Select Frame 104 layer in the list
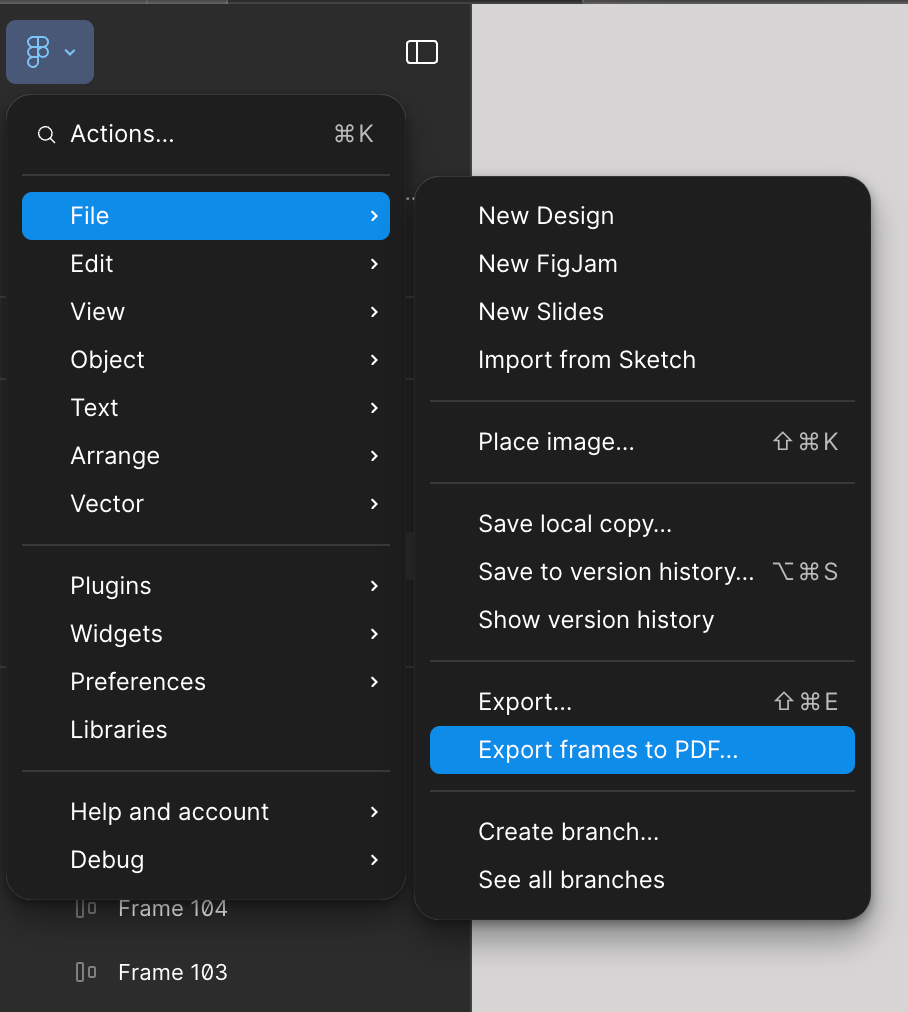Image resolution: width=908 pixels, height=1012 pixels. coord(172,909)
